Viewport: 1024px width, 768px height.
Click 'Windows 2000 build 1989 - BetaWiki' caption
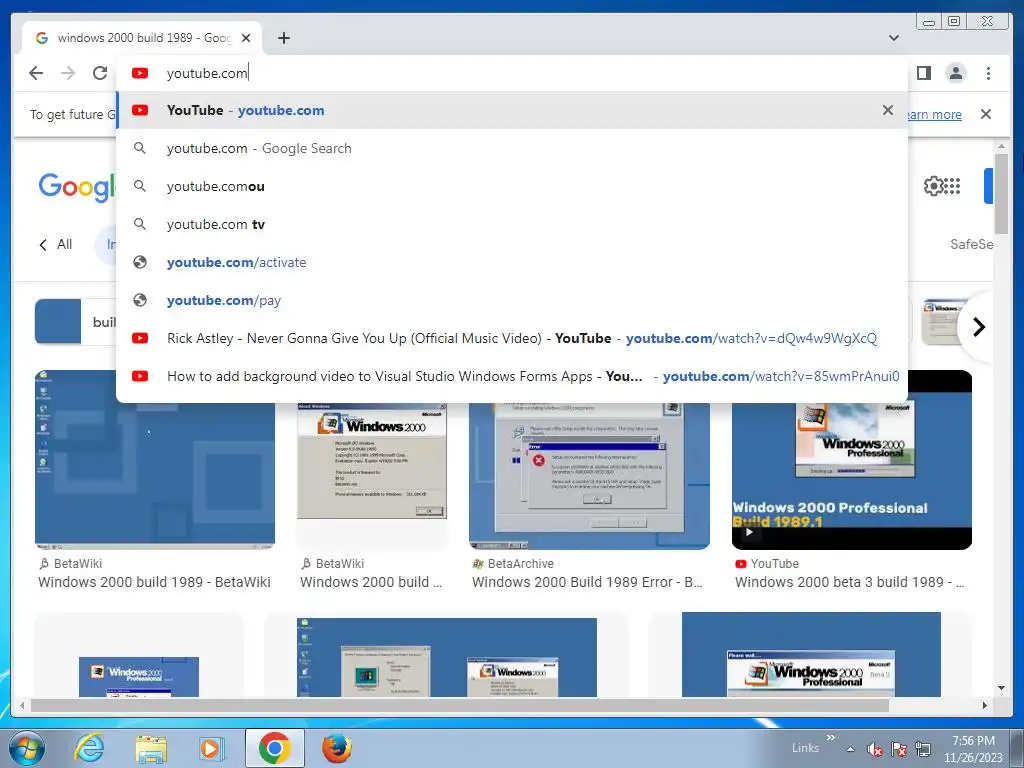(154, 582)
